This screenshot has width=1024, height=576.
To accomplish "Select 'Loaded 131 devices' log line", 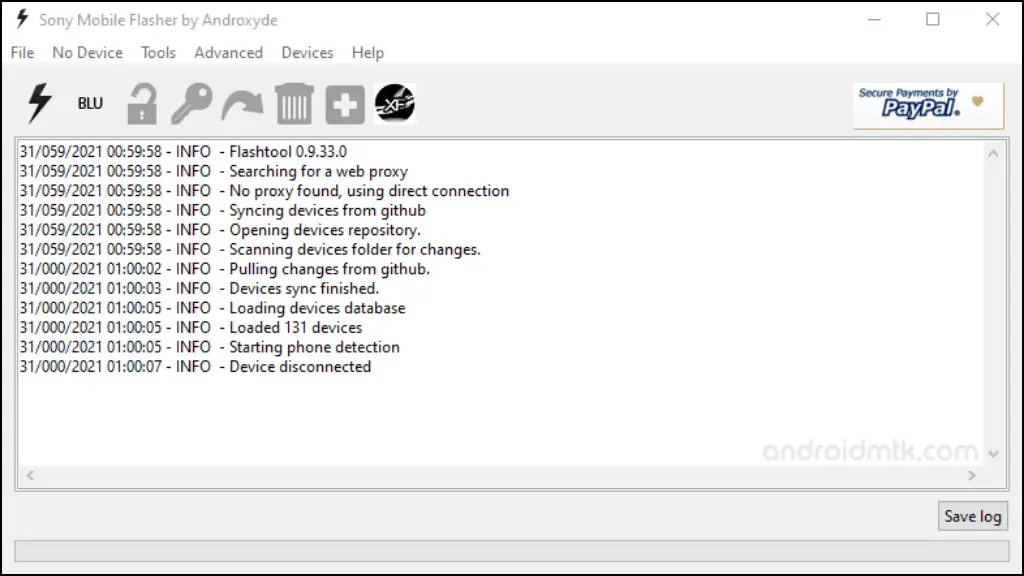I will (191, 328).
